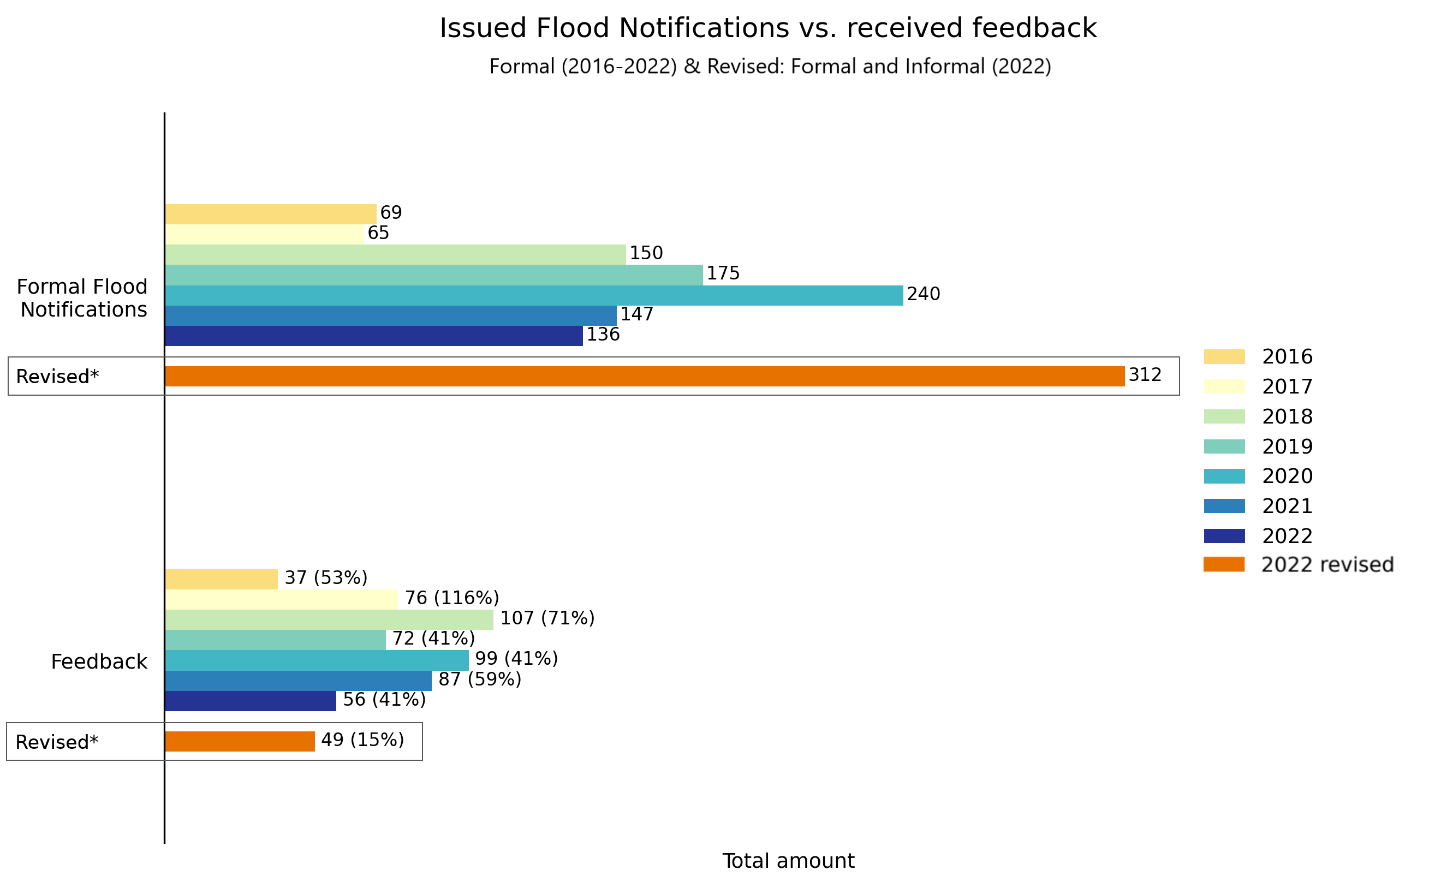The width and height of the screenshot is (1429, 888).
Task: Click the 2019 legend color swatch
Action: point(1224,447)
